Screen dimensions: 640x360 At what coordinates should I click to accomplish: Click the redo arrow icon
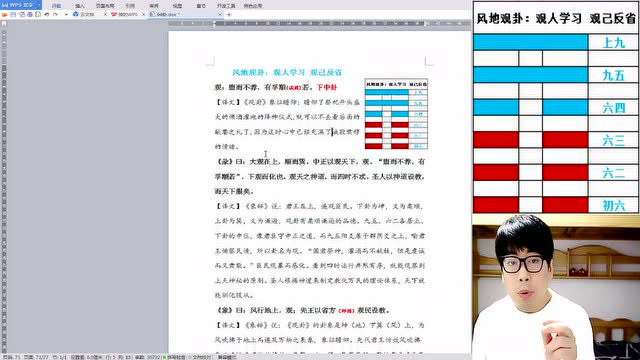coord(56,14)
